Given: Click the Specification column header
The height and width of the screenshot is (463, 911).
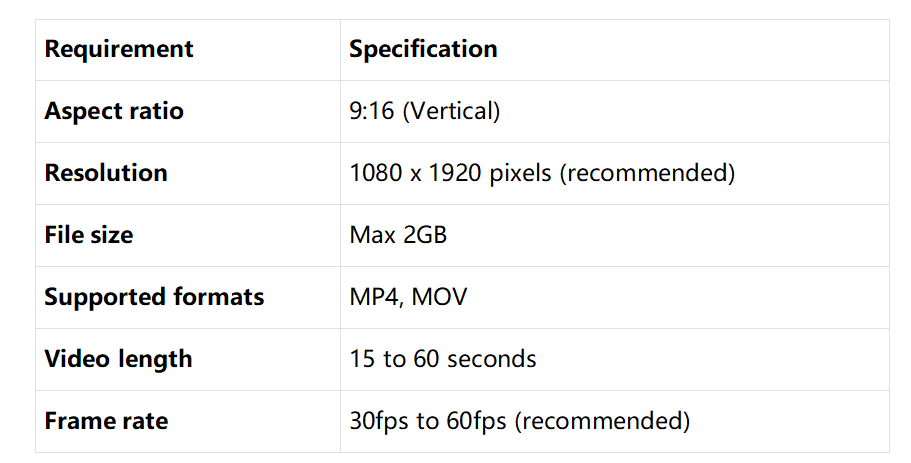Looking at the screenshot, I should coord(423,49).
